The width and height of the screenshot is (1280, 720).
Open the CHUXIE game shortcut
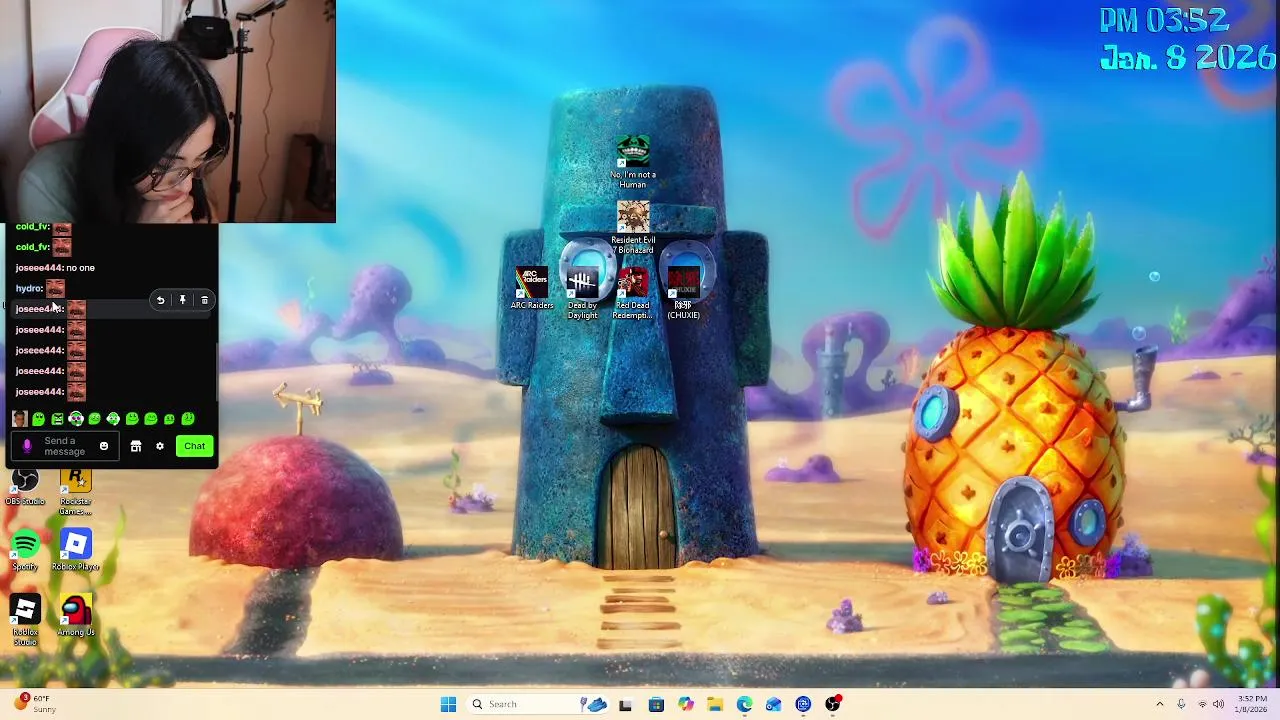pos(683,293)
